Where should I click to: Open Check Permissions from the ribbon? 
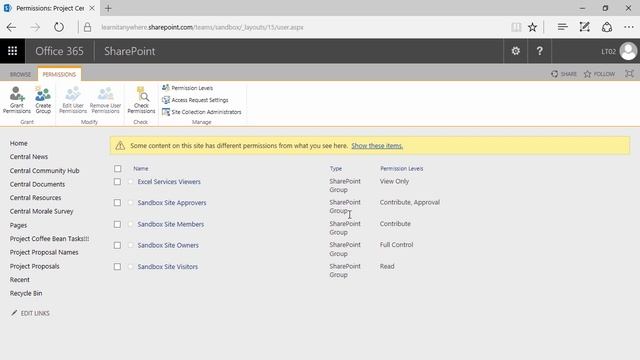[141, 100]
